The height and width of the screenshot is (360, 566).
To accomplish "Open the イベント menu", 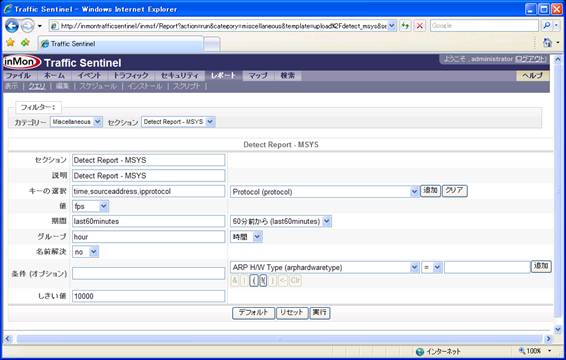I will [x=90, y=75].
